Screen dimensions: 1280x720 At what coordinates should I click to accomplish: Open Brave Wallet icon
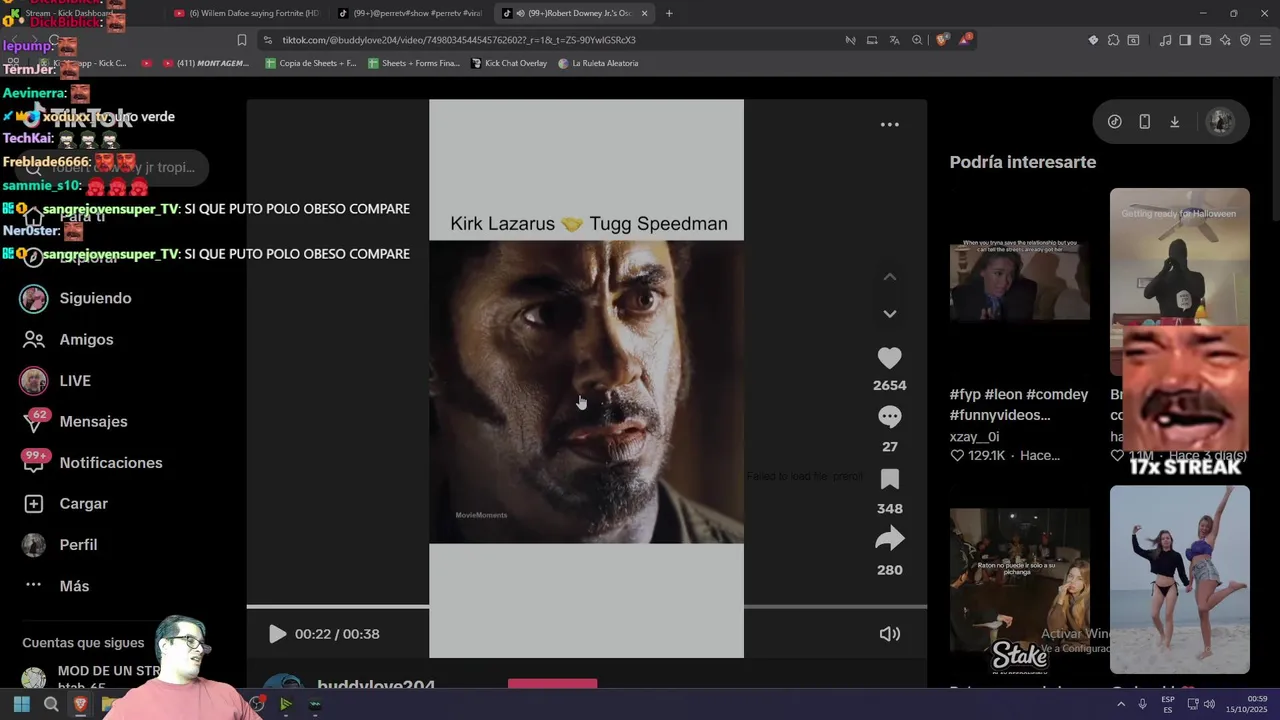click(1205, 40)
